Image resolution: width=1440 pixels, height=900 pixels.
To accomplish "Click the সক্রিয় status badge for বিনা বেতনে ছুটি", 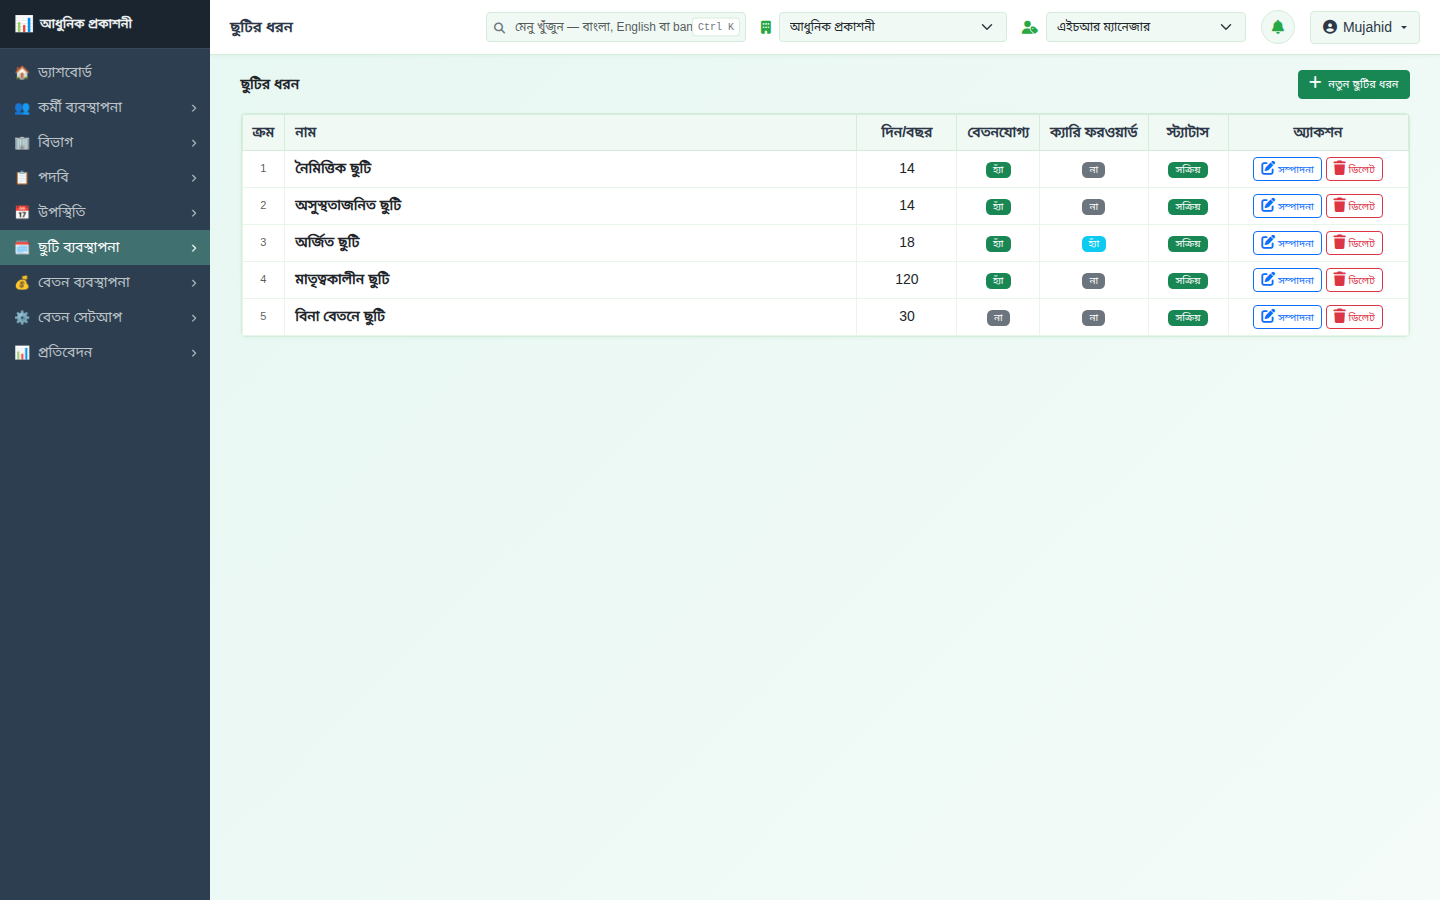I will point(1188,318).
